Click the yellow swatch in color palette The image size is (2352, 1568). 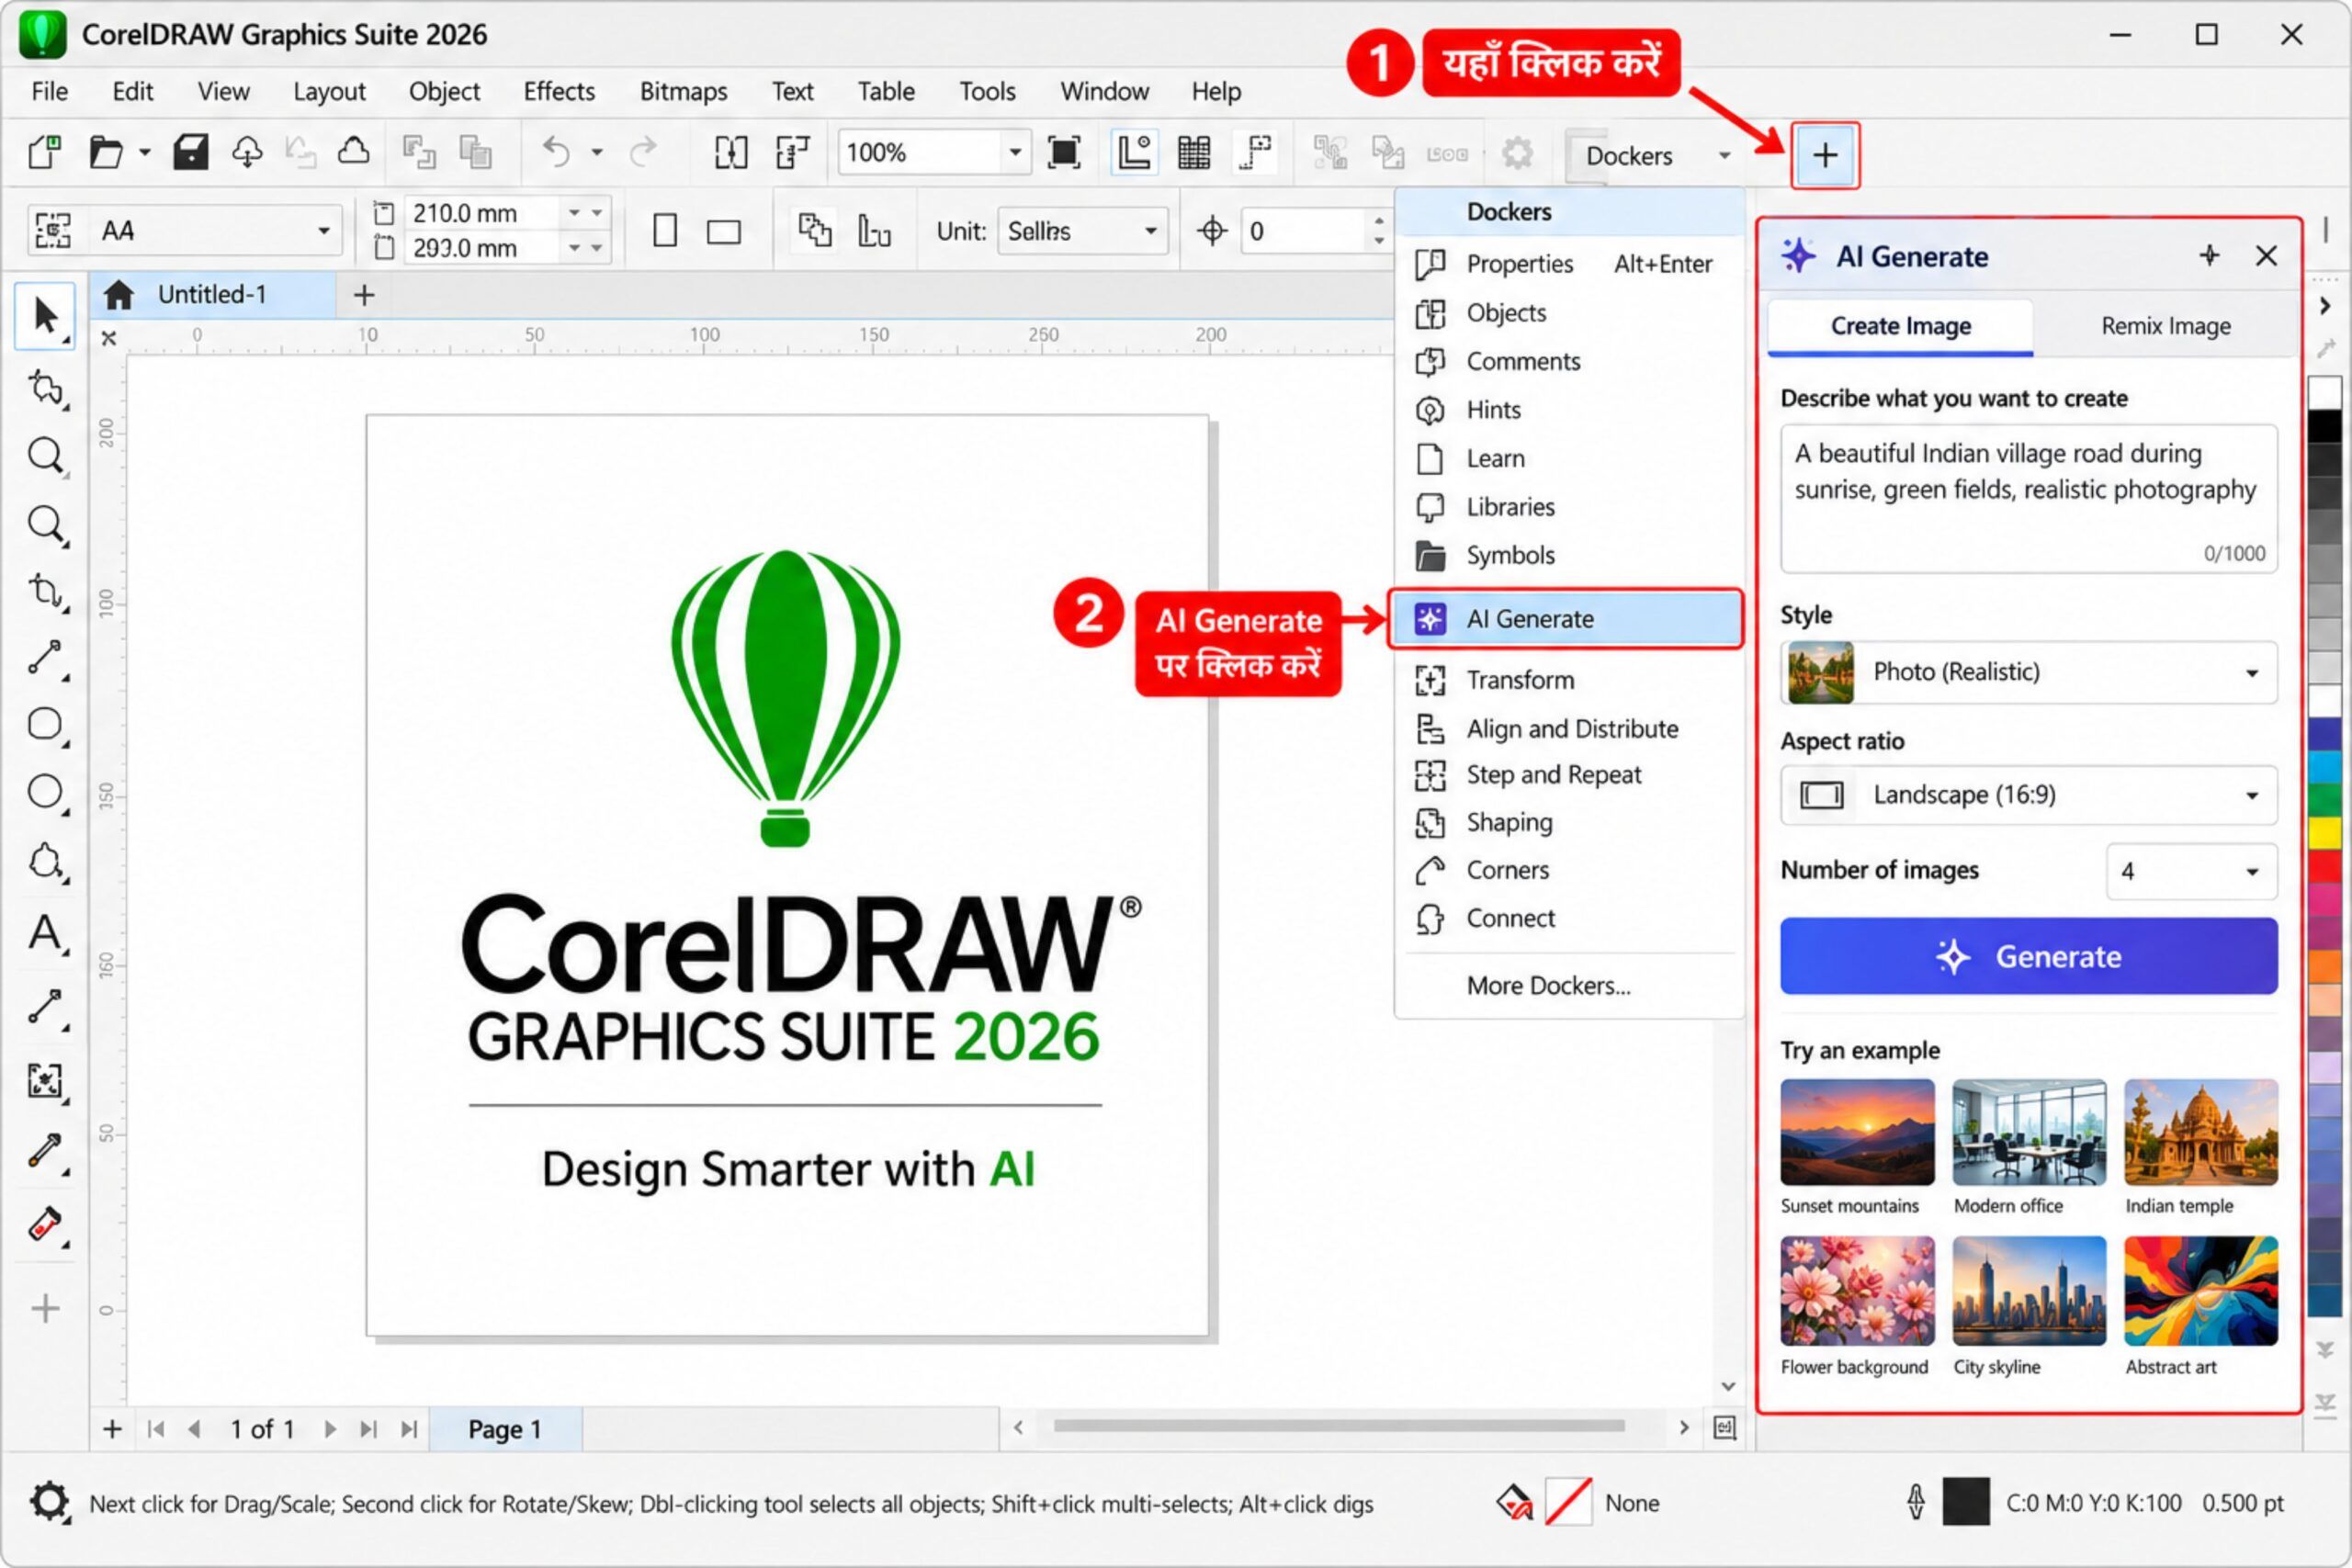(2325, 832)
